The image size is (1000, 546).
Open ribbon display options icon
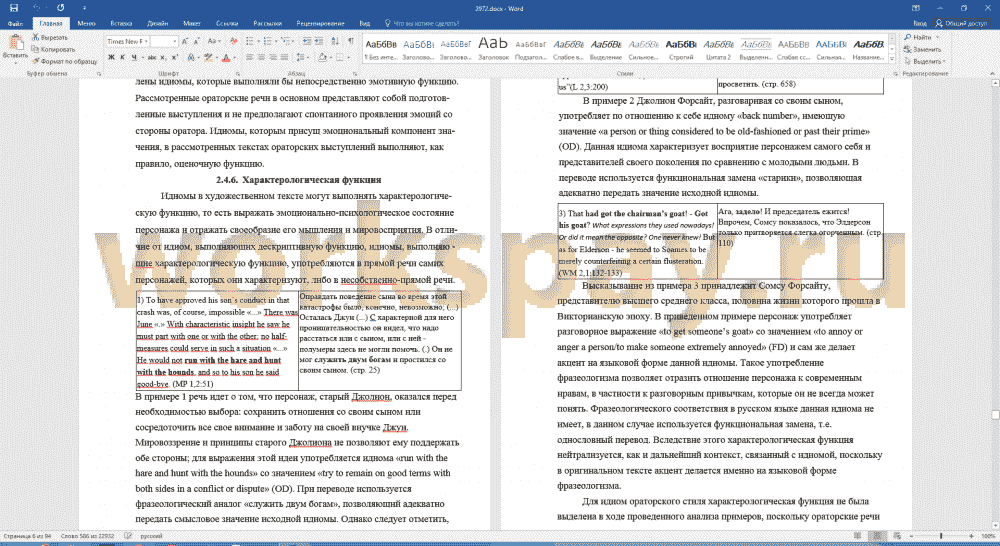[915, 8]
